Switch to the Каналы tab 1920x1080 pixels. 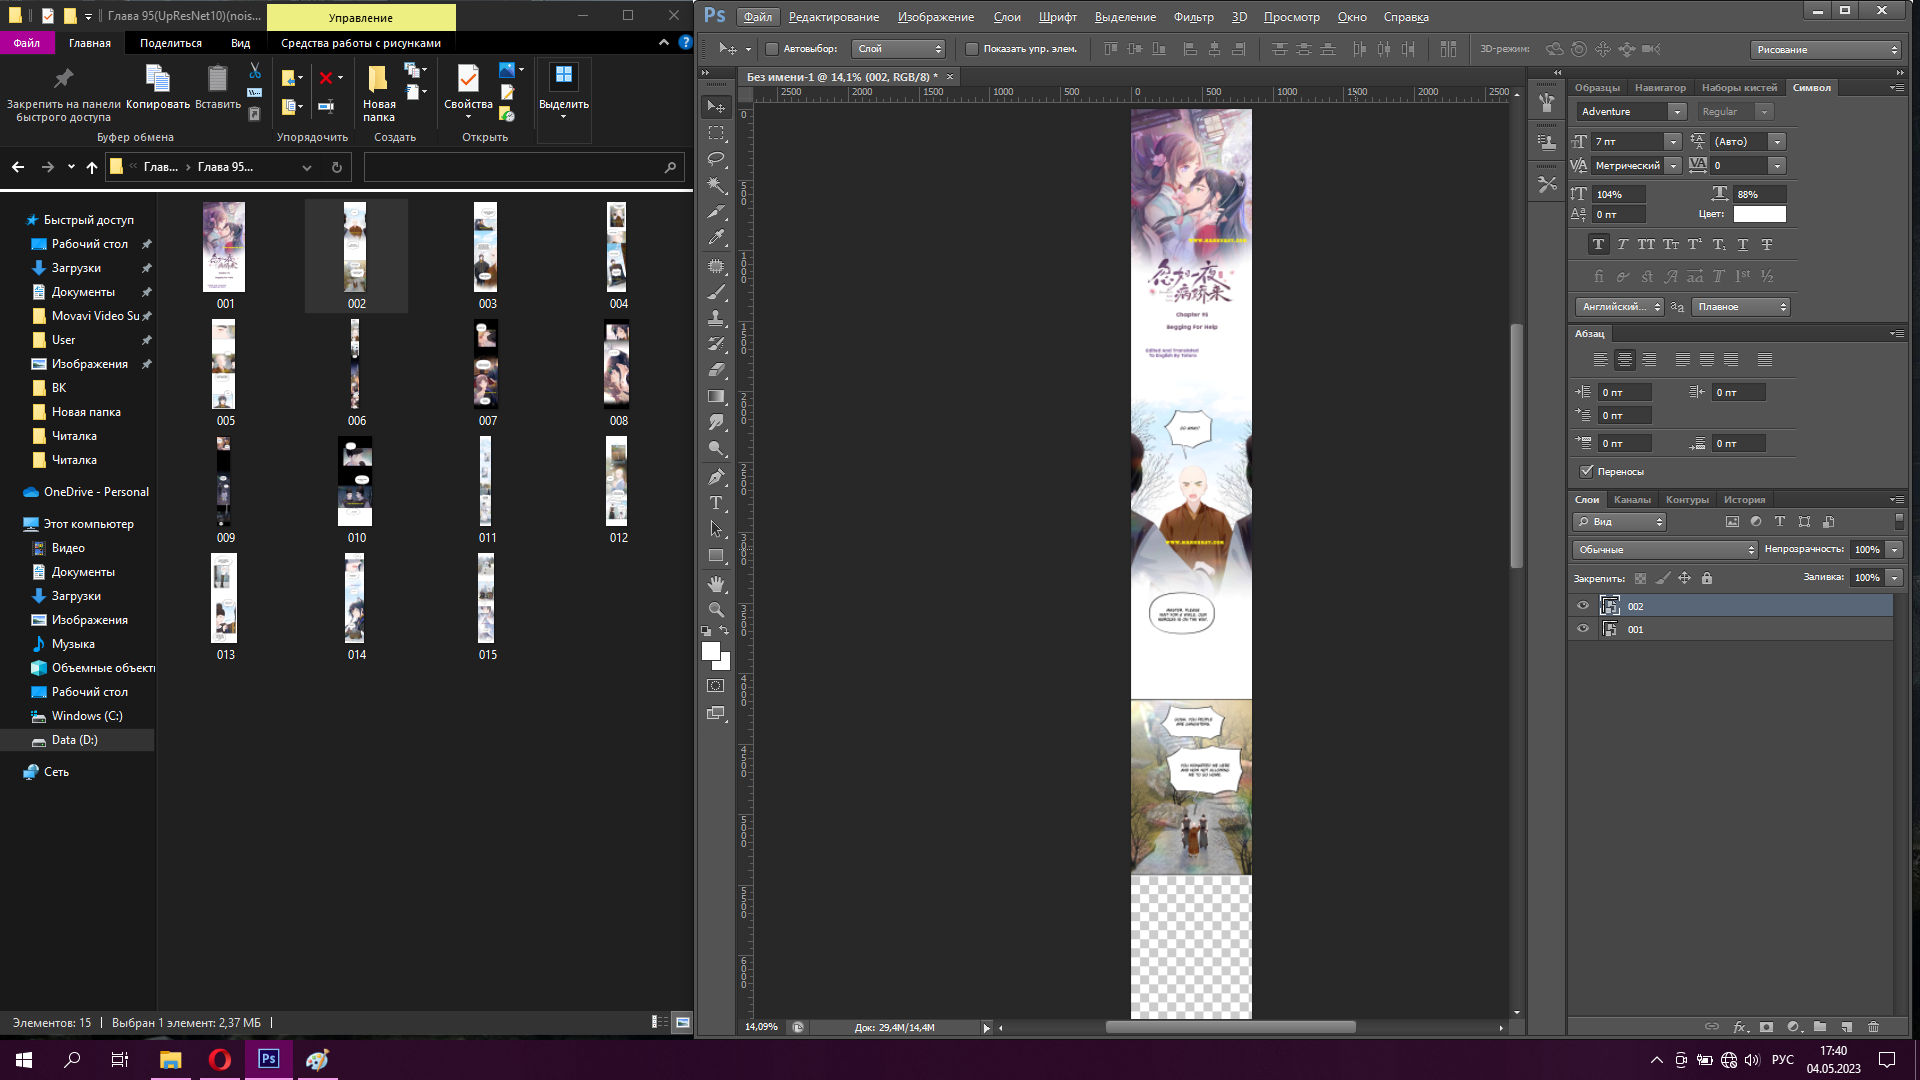click(x=1632, y=500)
